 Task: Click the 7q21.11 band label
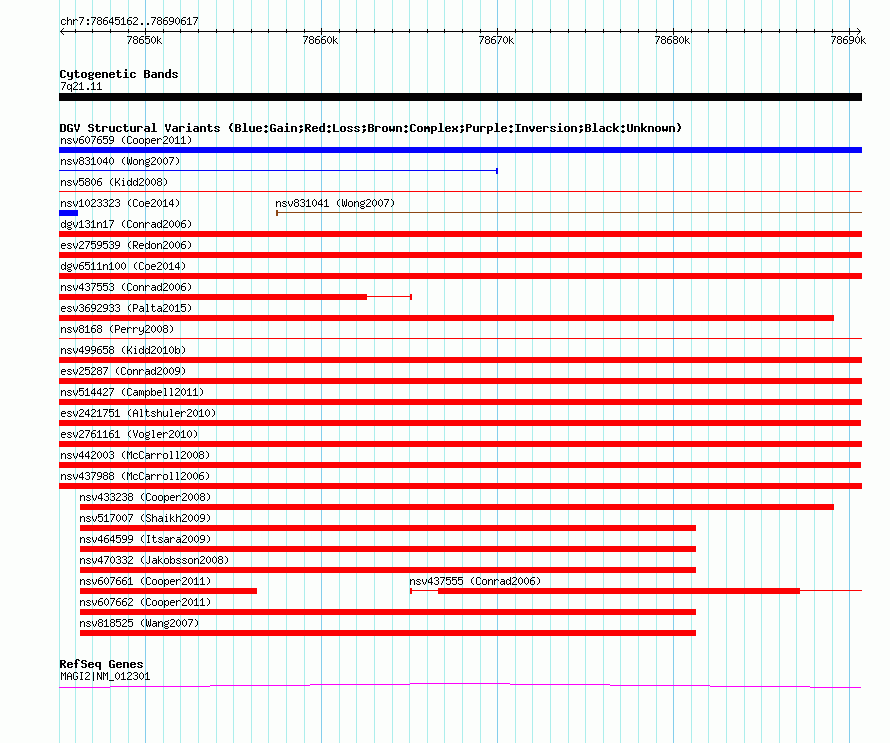81,86
